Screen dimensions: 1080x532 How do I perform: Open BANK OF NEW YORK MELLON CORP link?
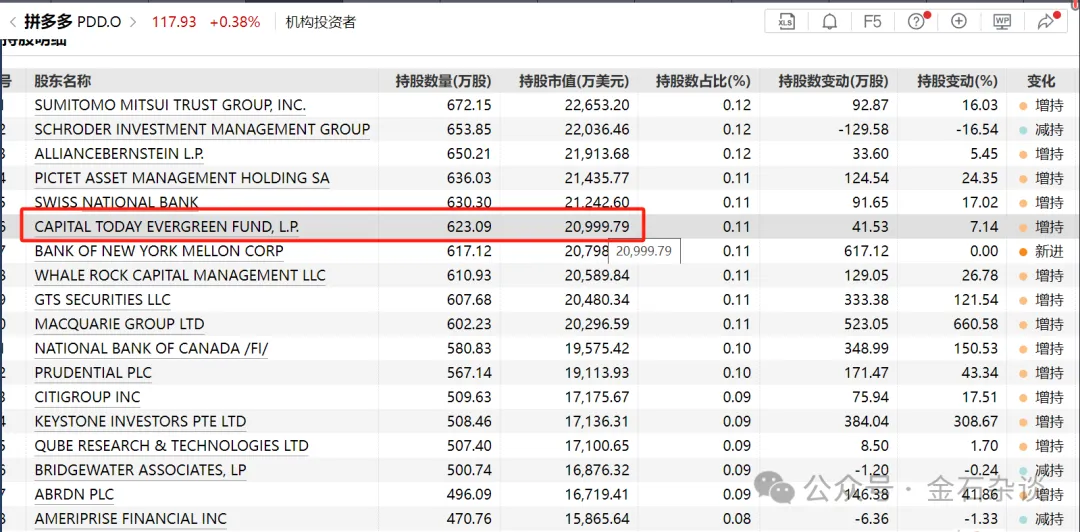point(158,251)
